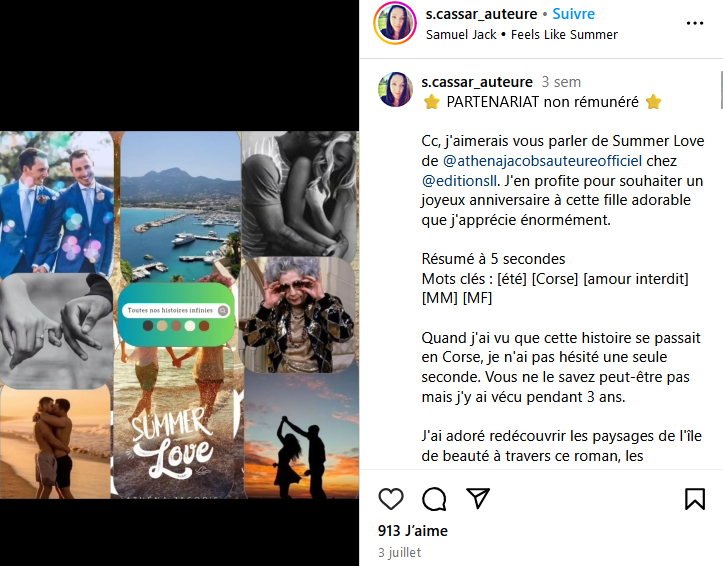The height and width of the screenshot is (566, 723).
Task: Open profile picture story in header
Action: [395, 23]
